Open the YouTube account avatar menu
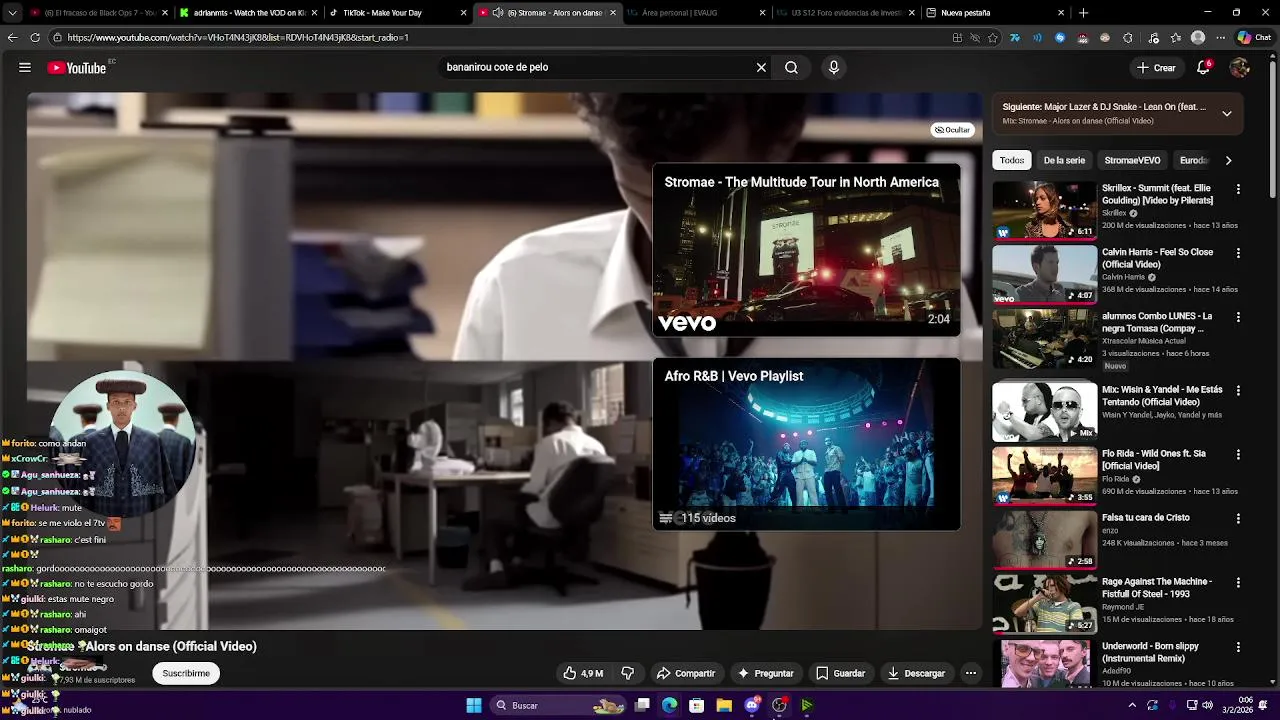The image size is (1280, 720). (x=1240, y=68)
